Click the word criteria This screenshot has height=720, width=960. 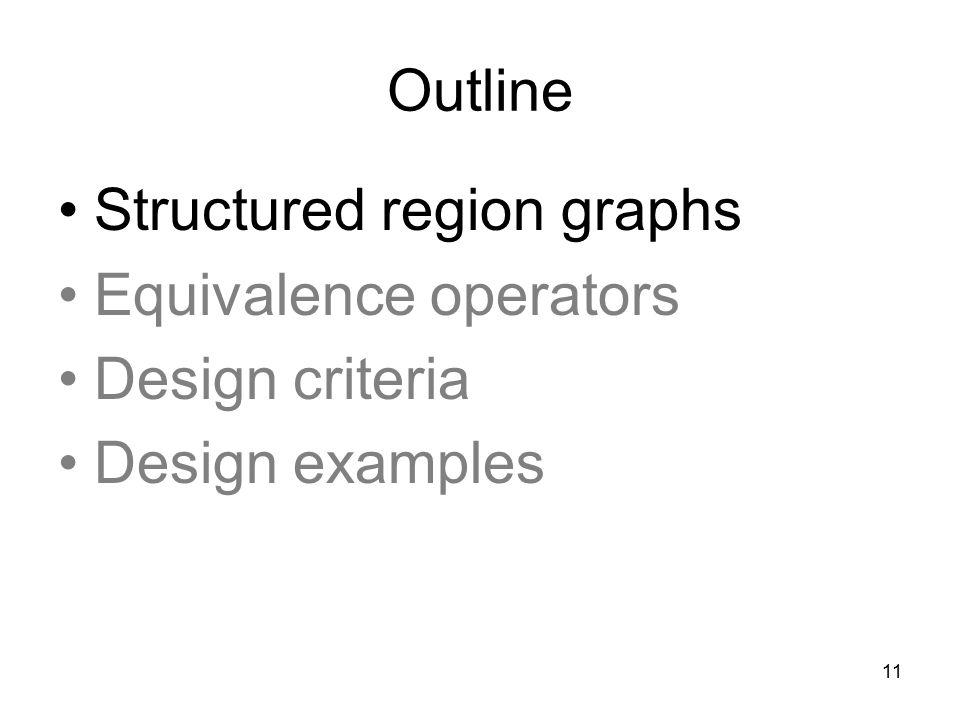[381, 378]
